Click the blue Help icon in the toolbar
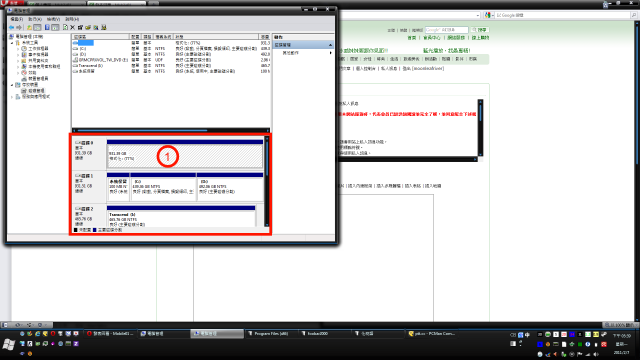 pos(47,27)
